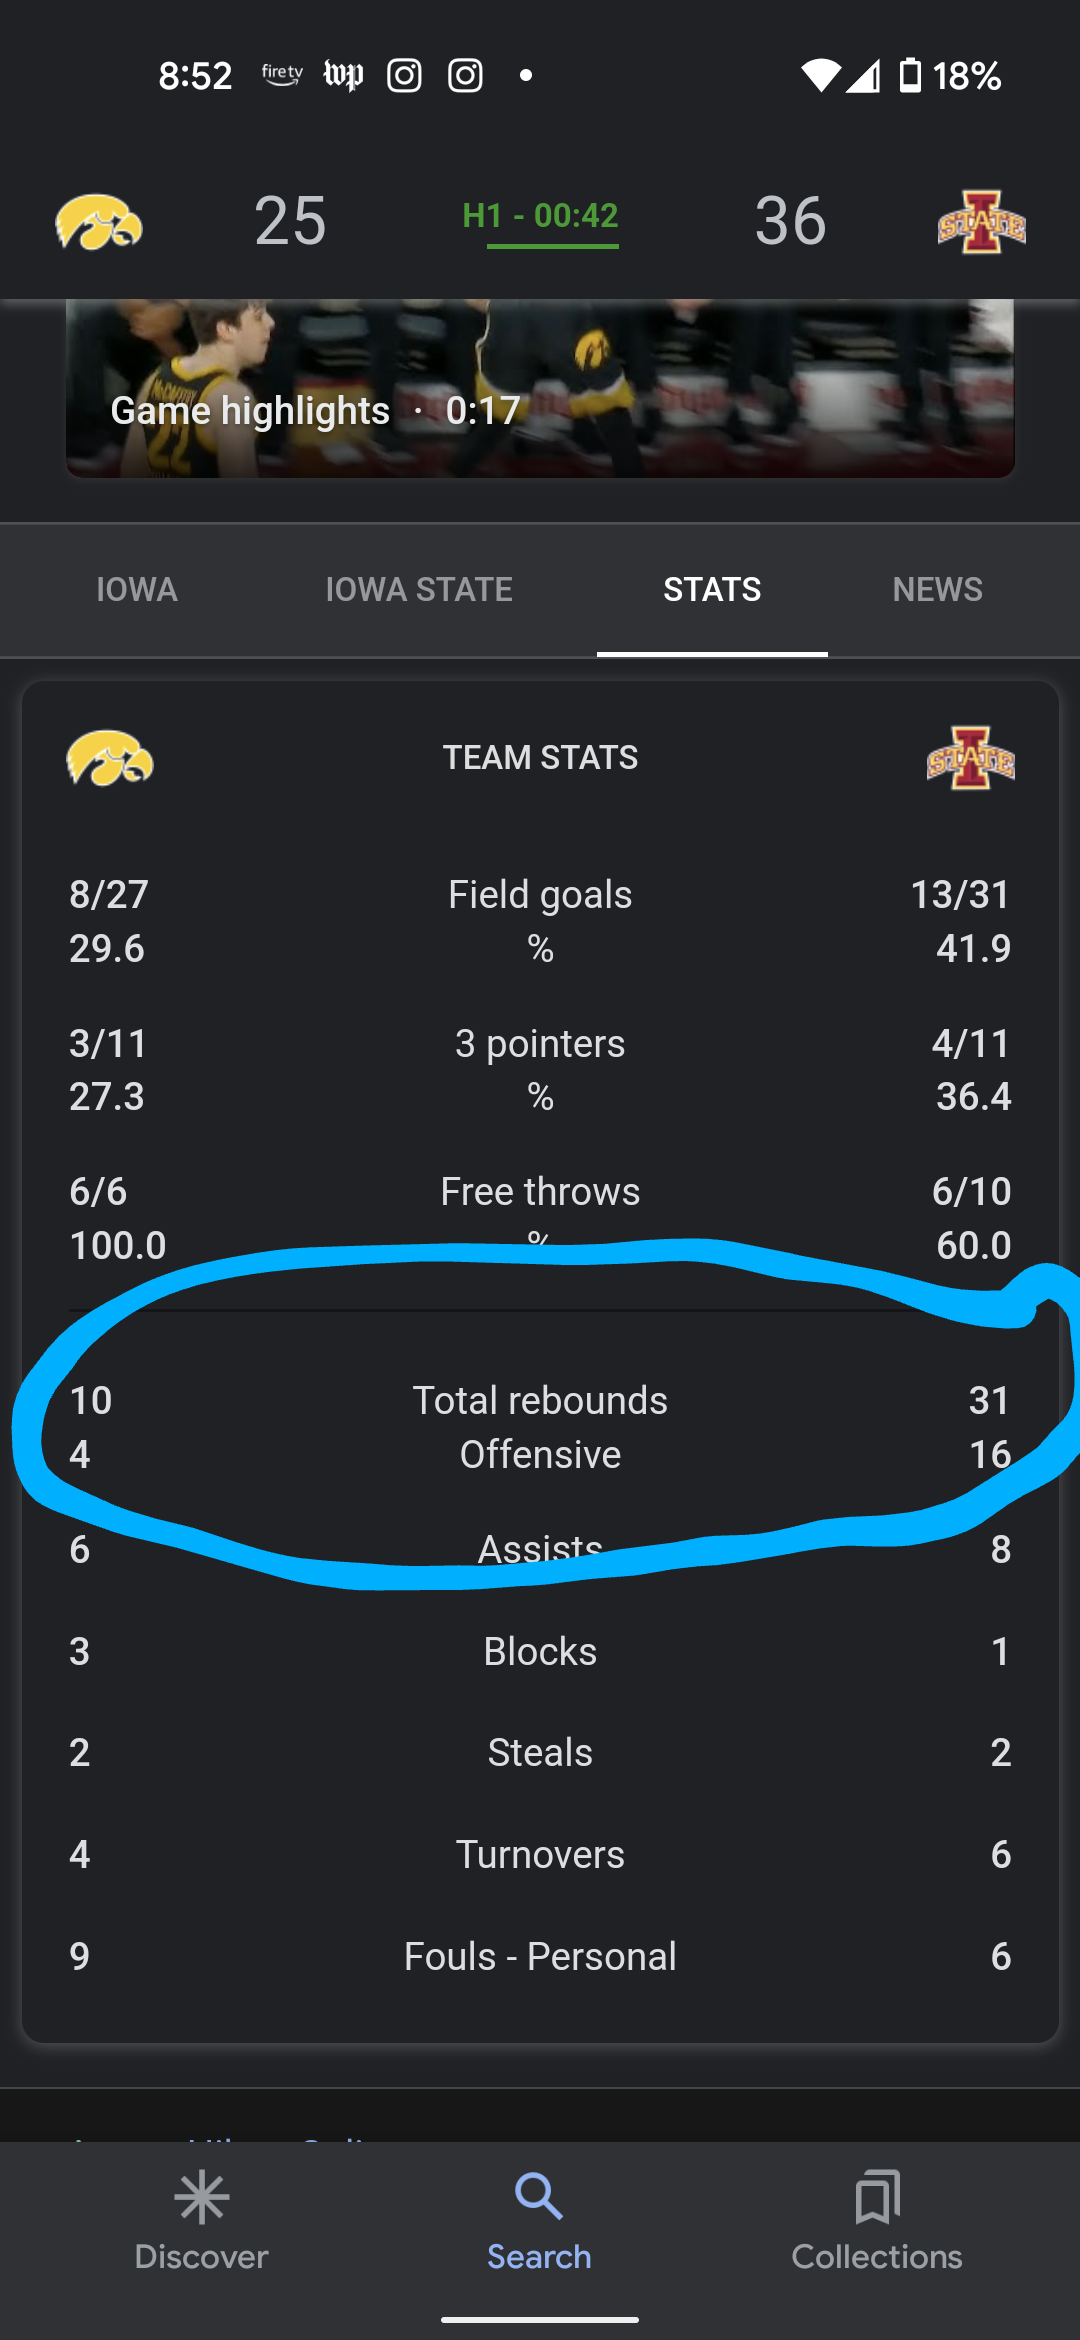The height and width of the screenshot is (2340, 1080).
Task: Tap the Search magnifier icon
Action: pyautogui.click(x=539, y=2197)
